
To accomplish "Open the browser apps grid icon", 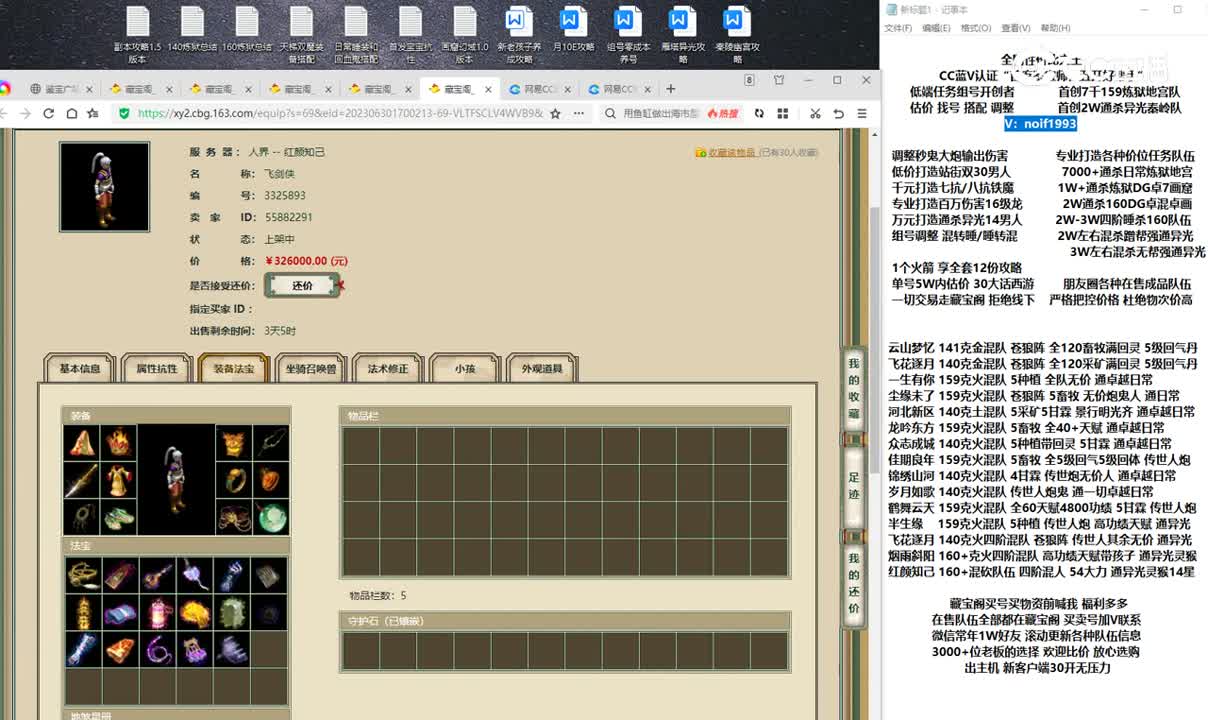I will coord(783,114).
